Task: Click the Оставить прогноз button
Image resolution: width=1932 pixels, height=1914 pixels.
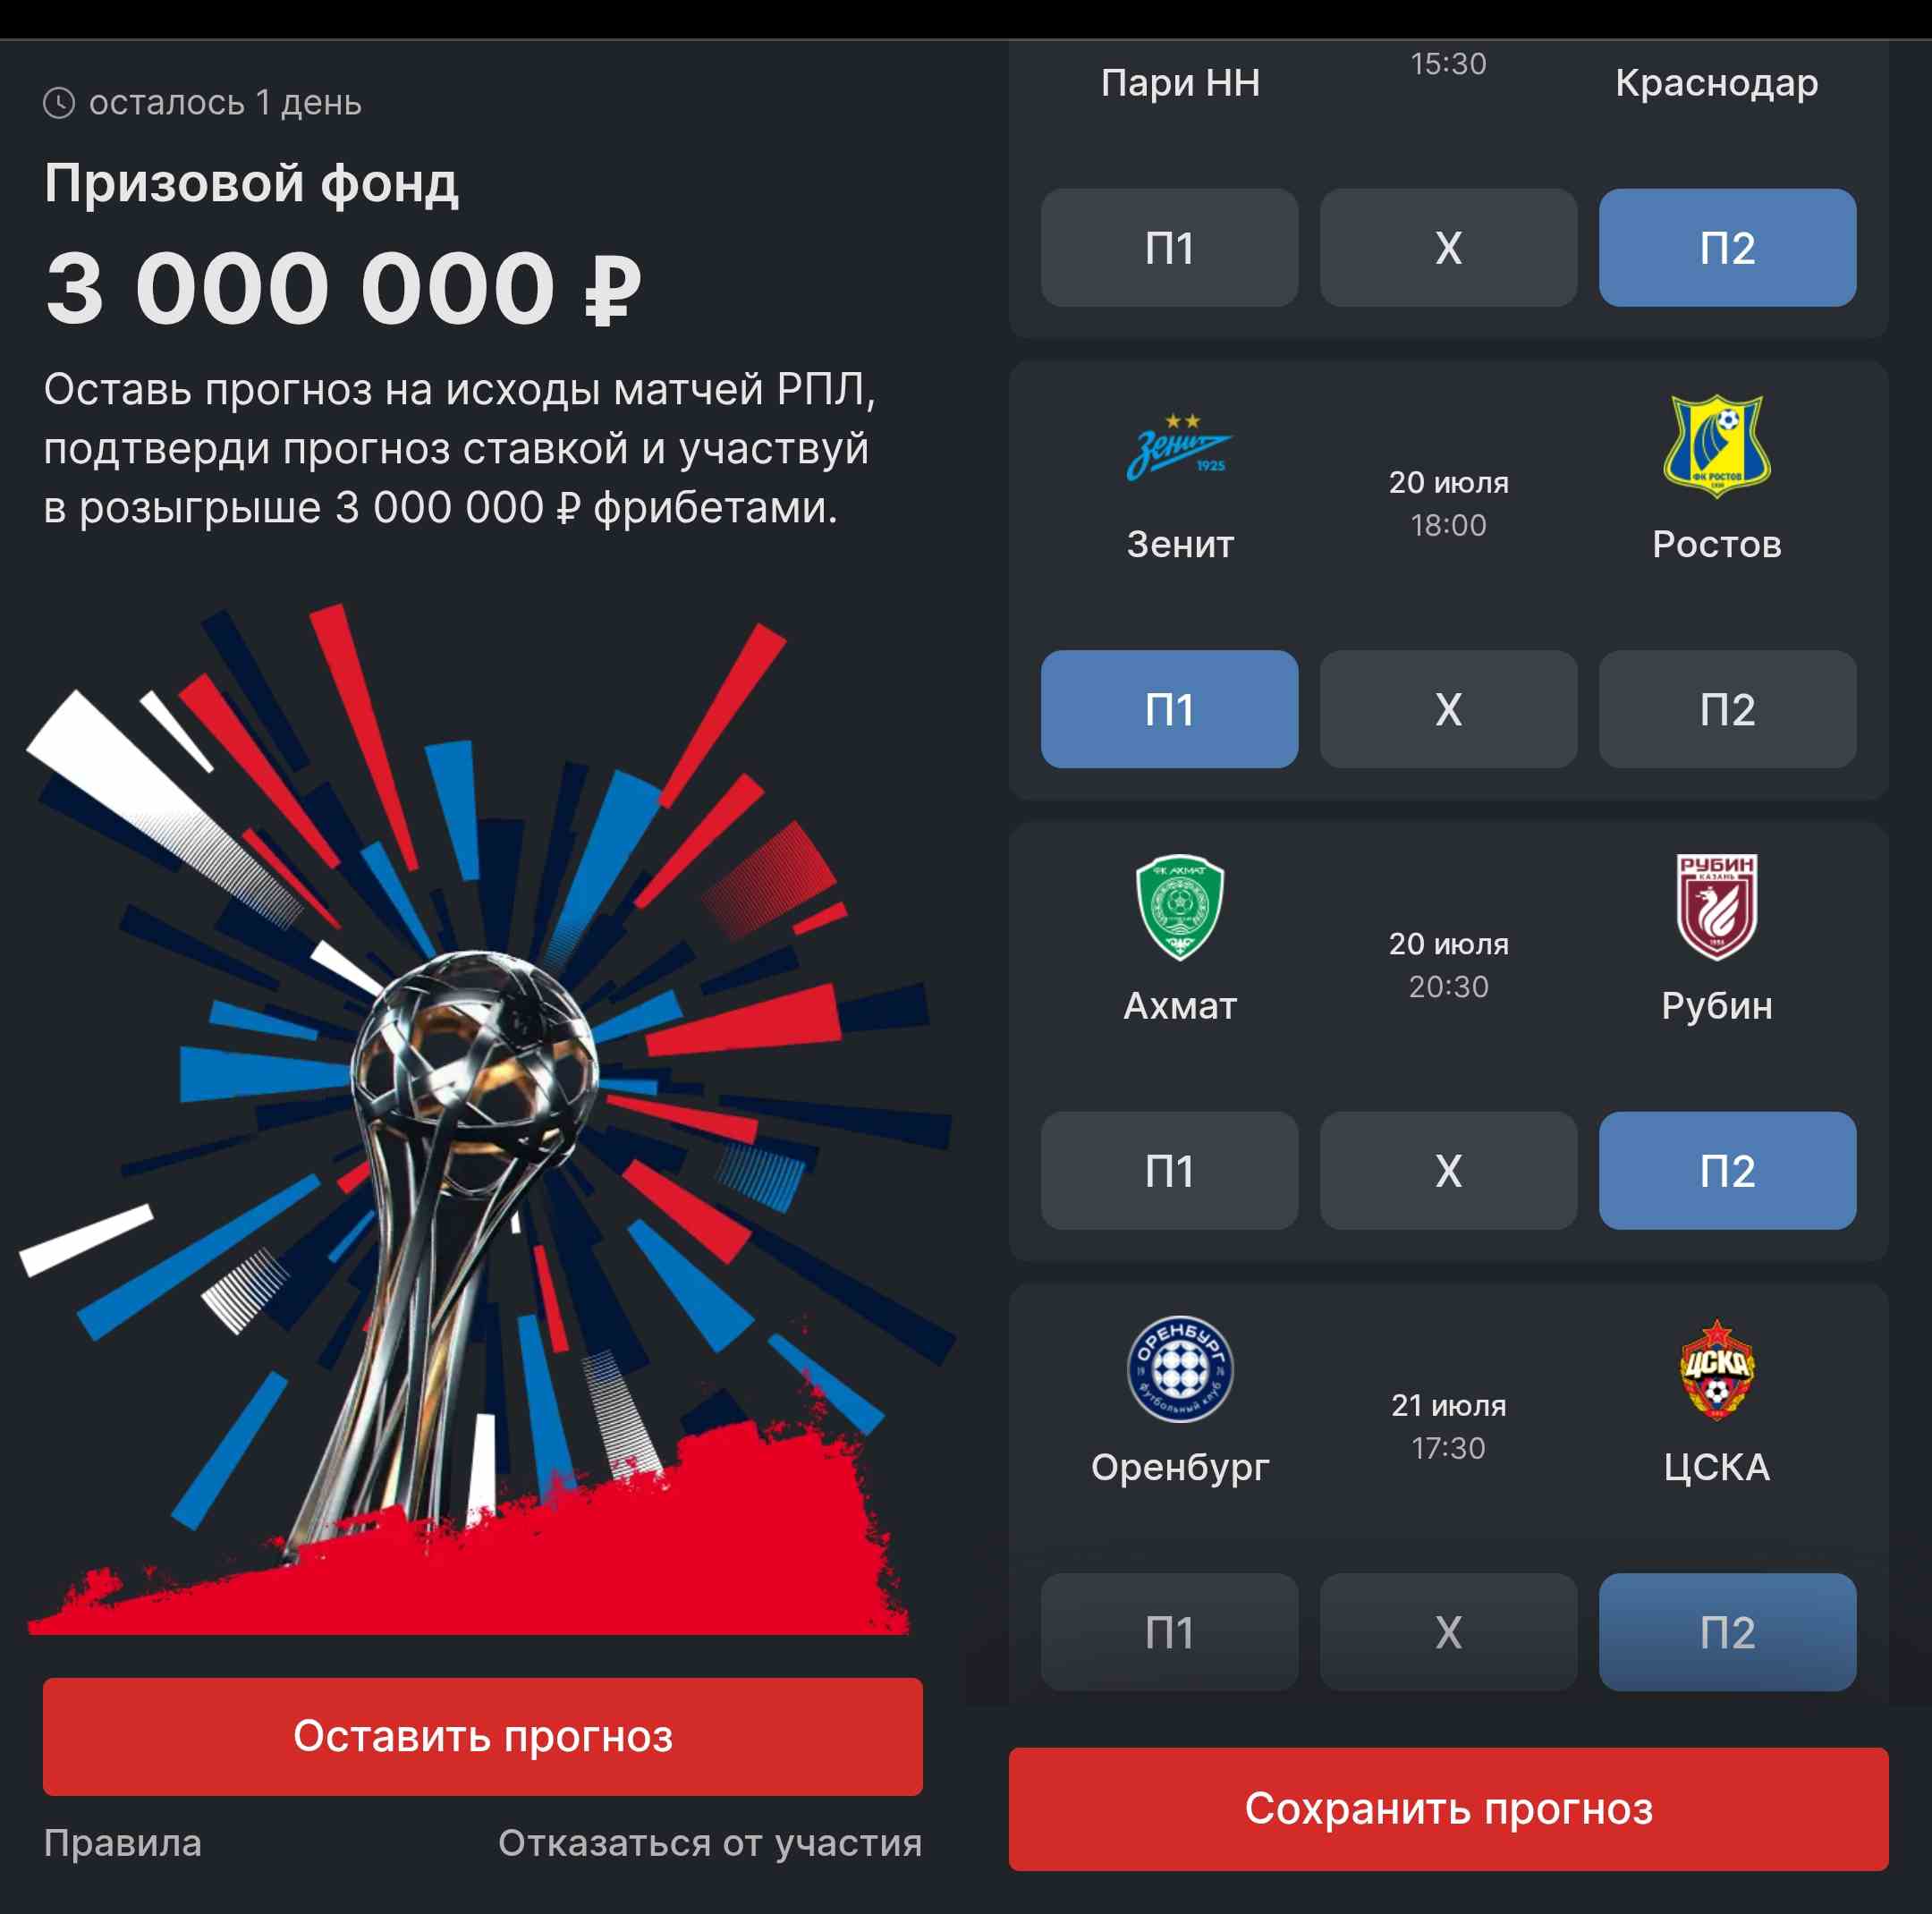Action: [483, 1736]
